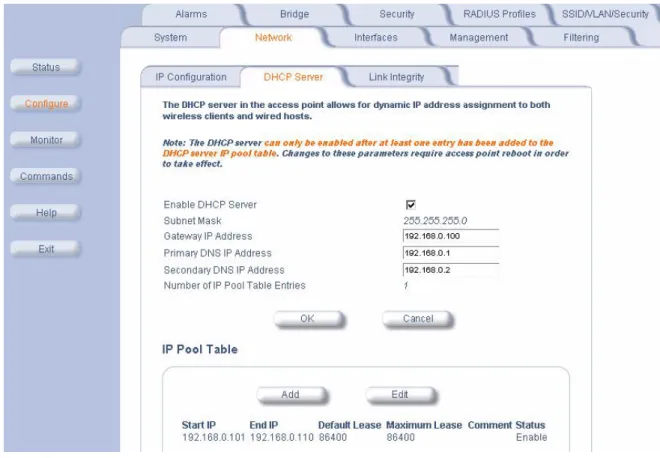
Task: Click the Status sidebar button
Action: (45, 67)
